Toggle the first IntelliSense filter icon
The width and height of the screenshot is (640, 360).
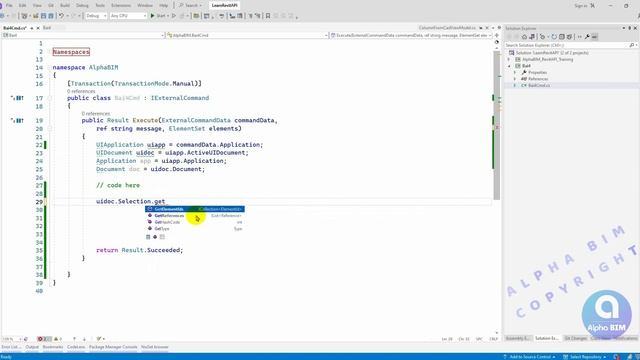coord(148,237)
